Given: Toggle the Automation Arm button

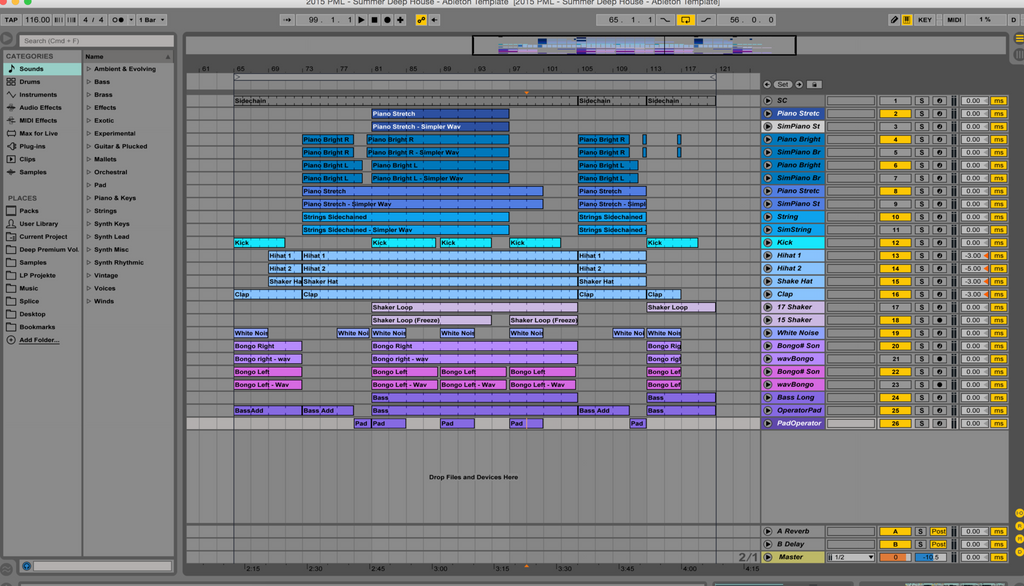Looking at the screenshot, I should point(421,20).
